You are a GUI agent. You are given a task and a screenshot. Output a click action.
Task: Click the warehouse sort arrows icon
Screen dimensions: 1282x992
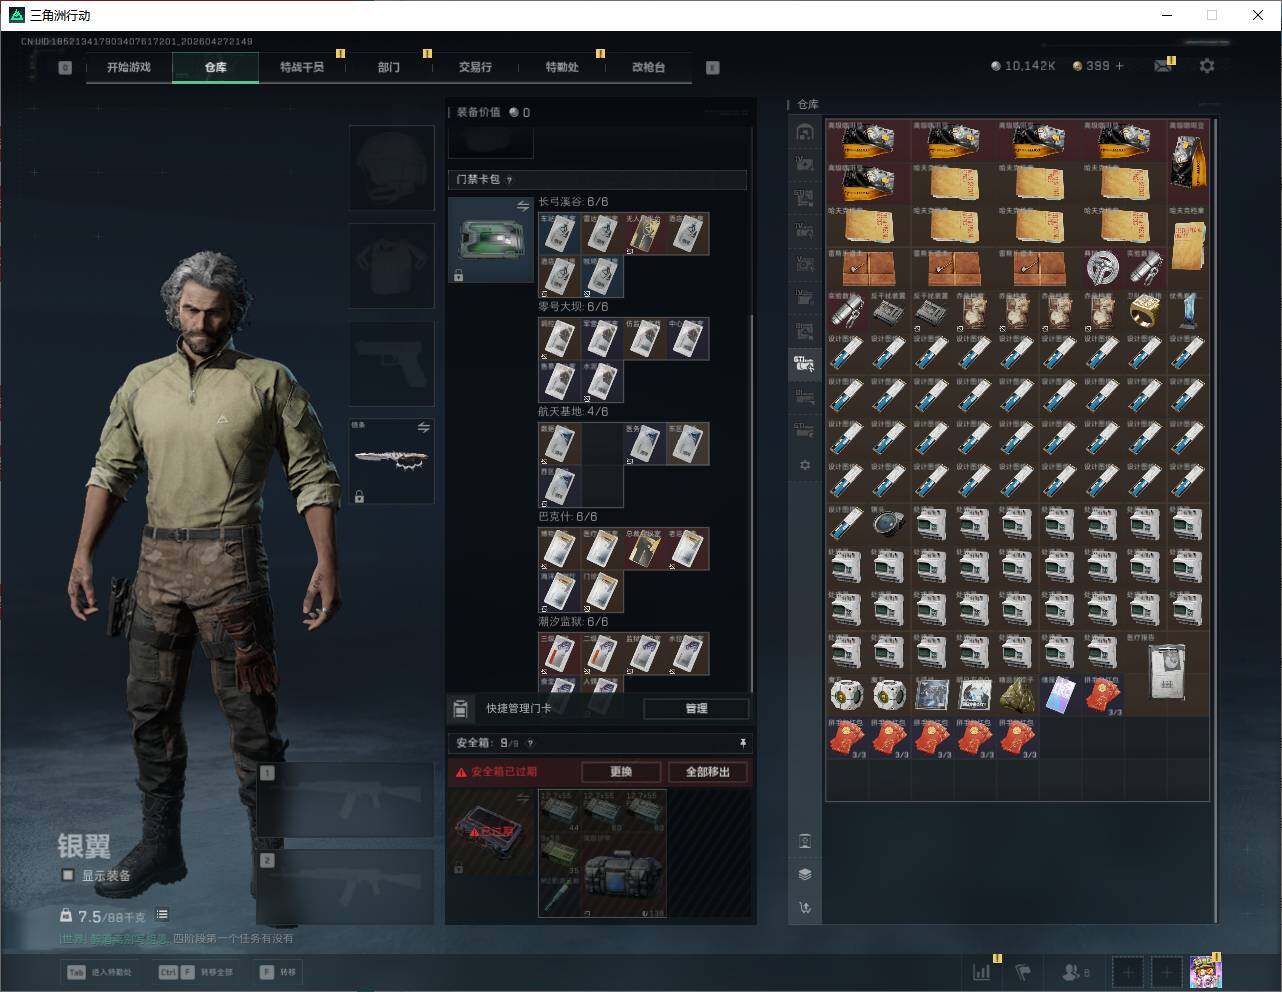pos(805,908)
